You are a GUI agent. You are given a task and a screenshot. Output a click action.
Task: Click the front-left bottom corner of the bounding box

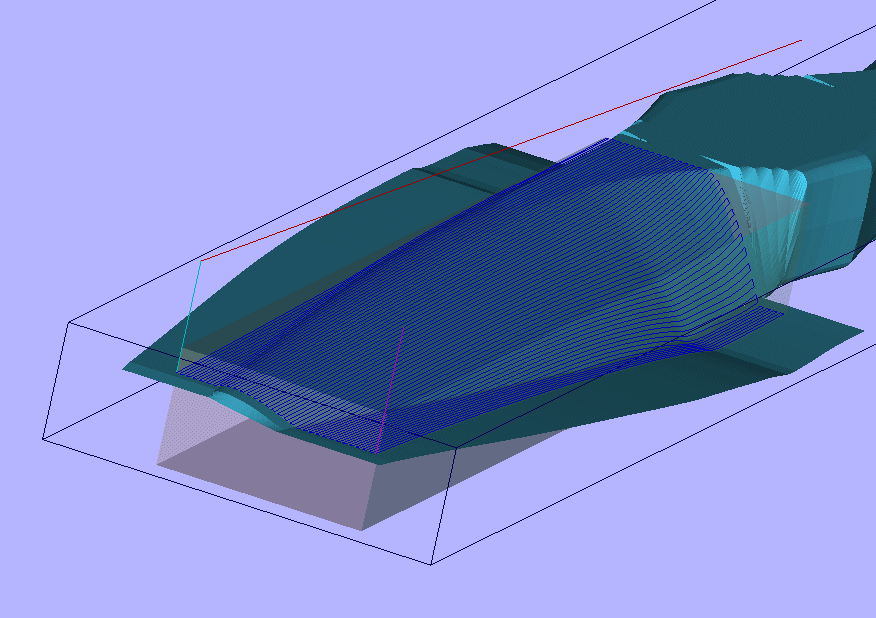coord(43,438)
